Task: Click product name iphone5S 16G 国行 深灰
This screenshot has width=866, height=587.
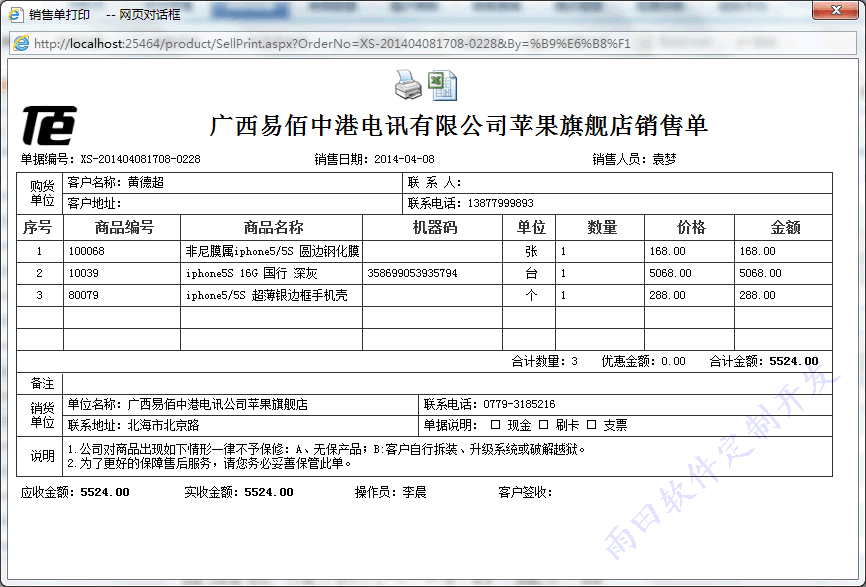Action: click(x=251, y=273)
